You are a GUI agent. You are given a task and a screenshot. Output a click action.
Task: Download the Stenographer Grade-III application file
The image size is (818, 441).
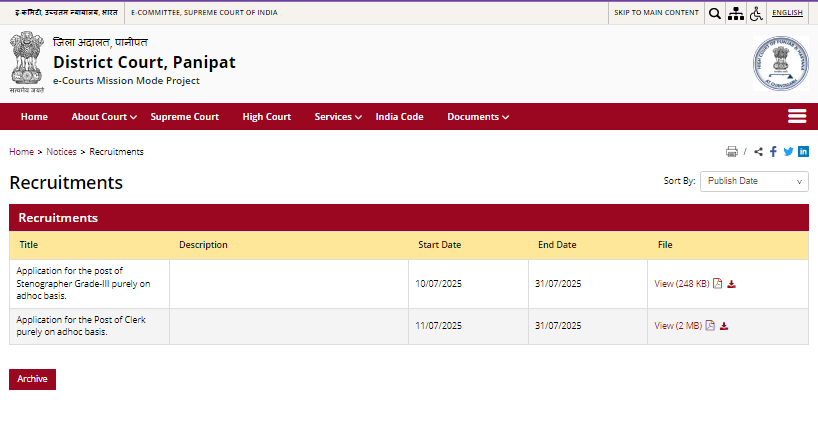tap(731, 284)
